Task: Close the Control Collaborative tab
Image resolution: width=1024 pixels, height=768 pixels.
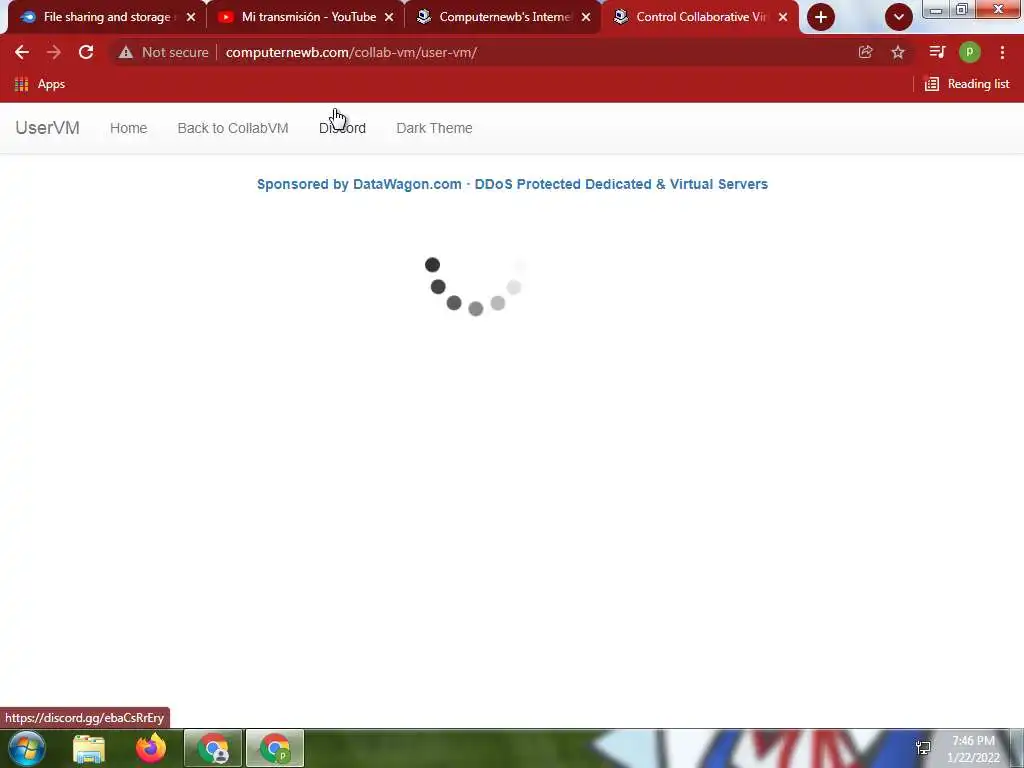Action: point(783,17)
